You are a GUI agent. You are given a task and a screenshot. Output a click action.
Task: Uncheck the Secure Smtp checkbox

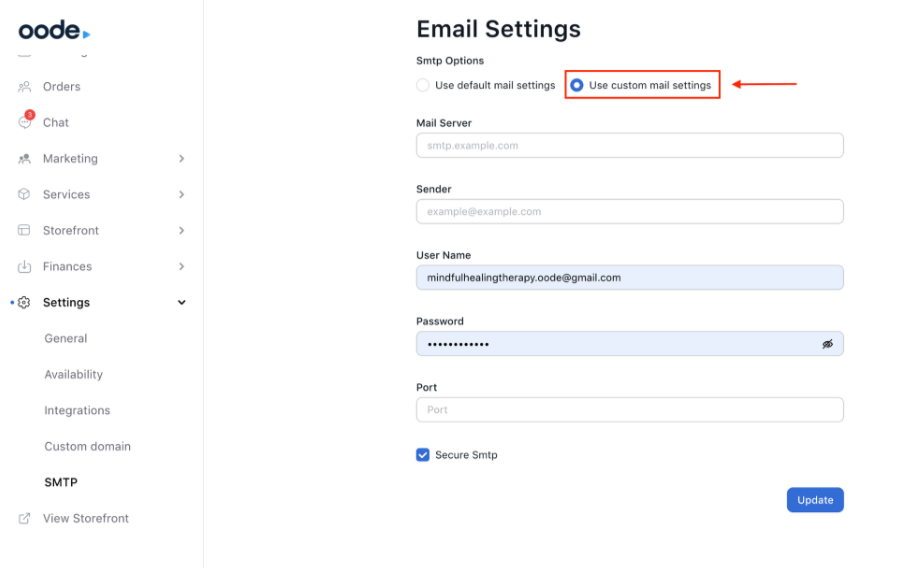pyautogui.click(x=423, y=455)
